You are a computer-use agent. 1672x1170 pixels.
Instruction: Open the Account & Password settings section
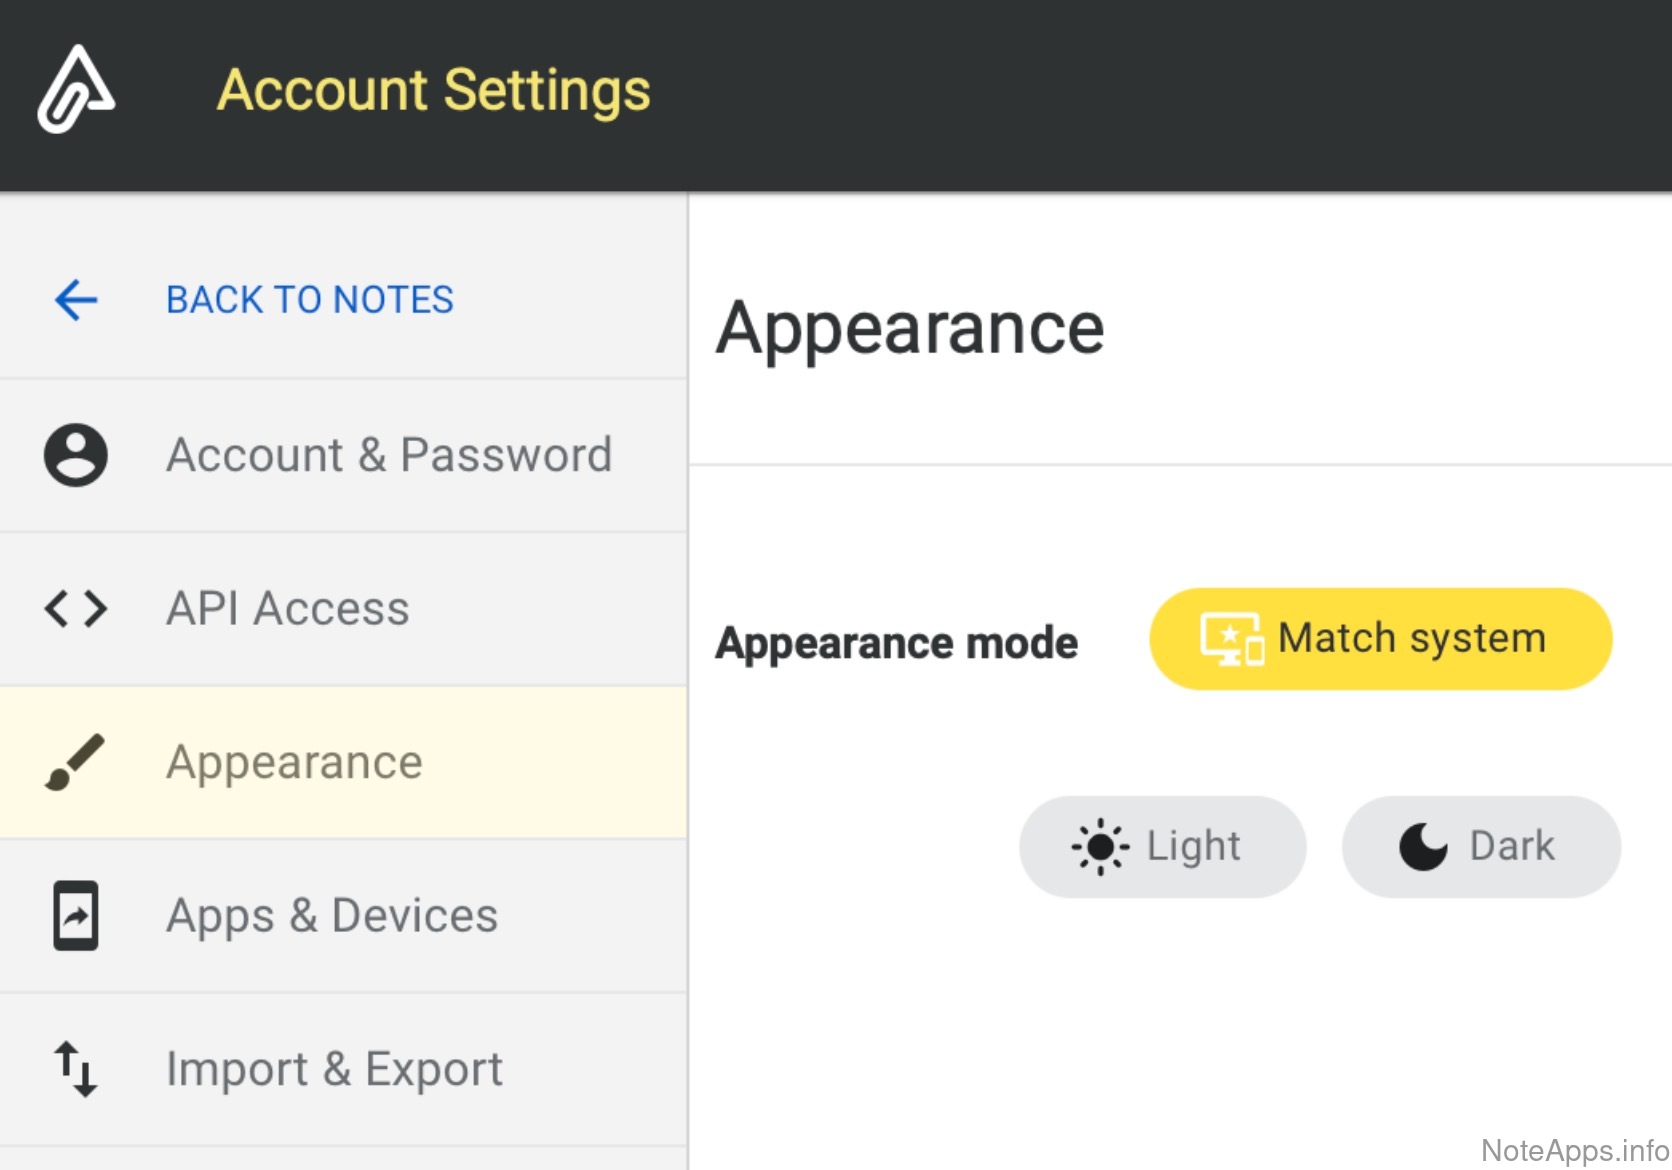tap(388, 455)
